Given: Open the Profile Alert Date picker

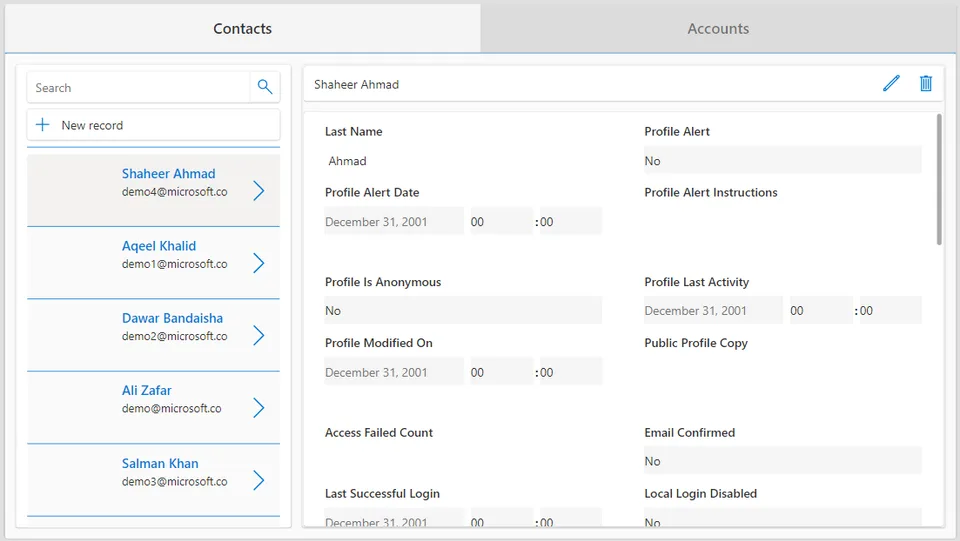Looking at the screenshot, I should point(394,222).
